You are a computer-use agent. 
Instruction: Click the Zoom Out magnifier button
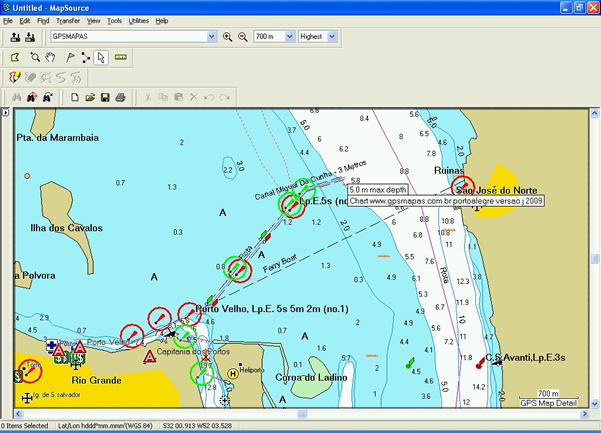[242, 37]
